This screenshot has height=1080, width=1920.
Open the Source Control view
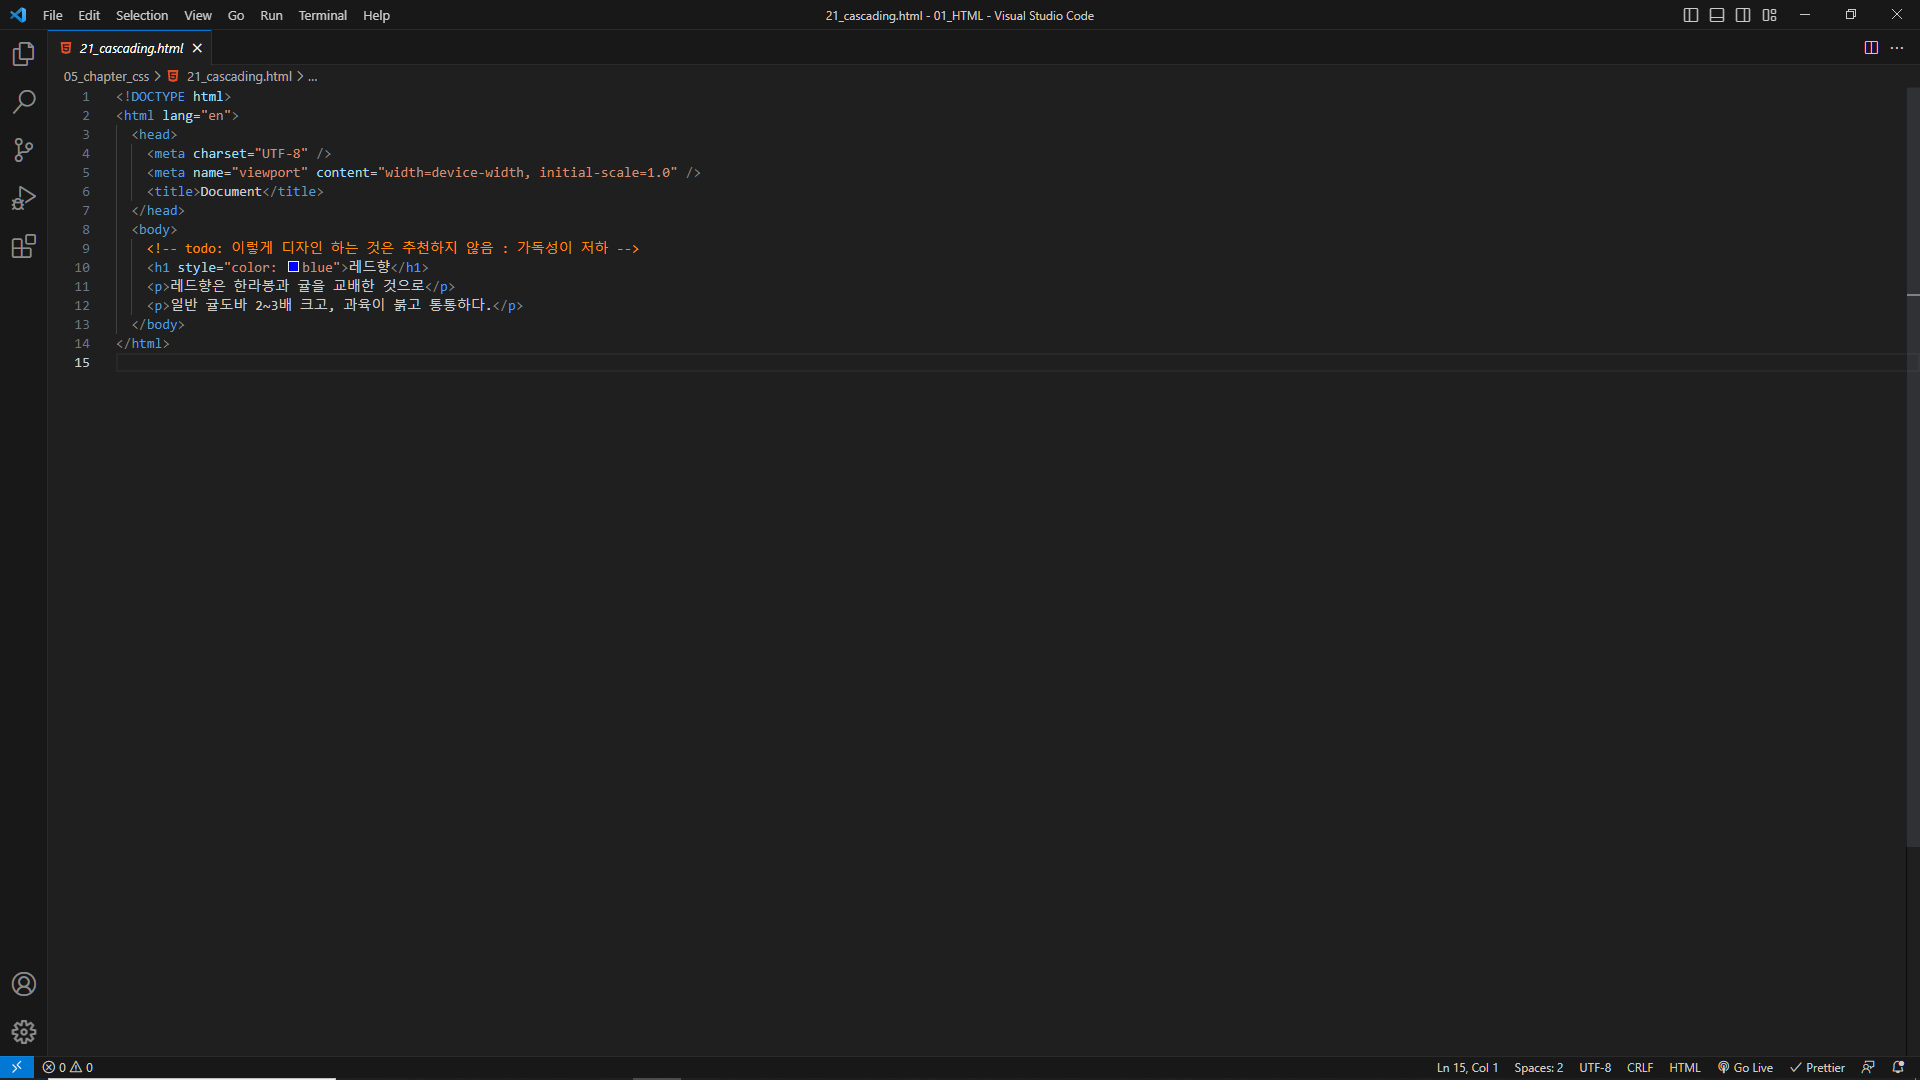coord(24,150)
